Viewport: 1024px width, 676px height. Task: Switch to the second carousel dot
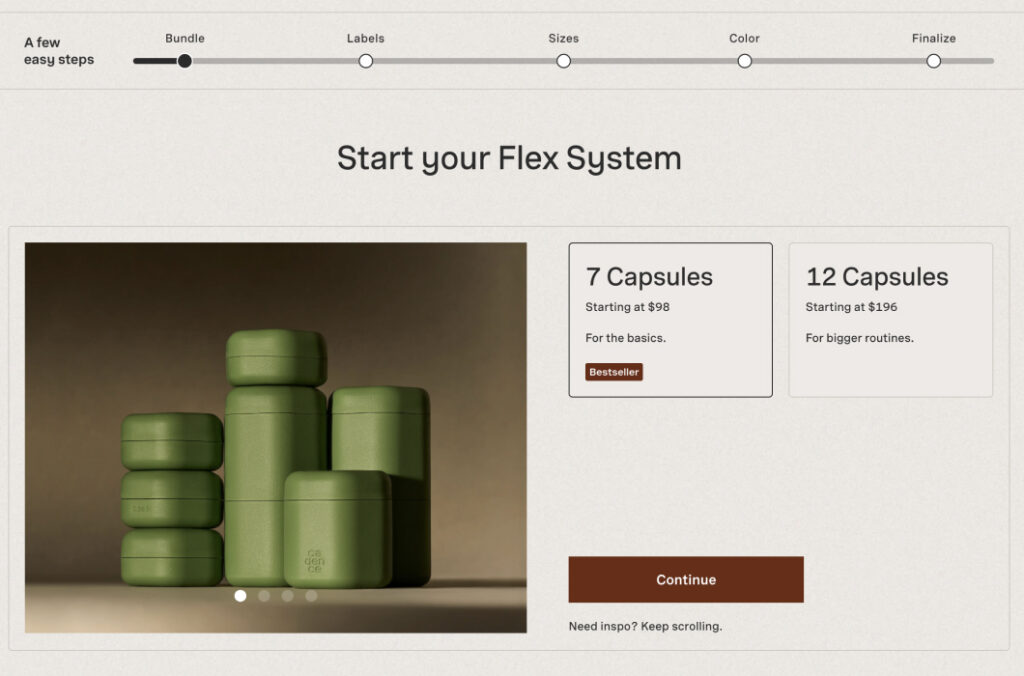pos(264,596)
